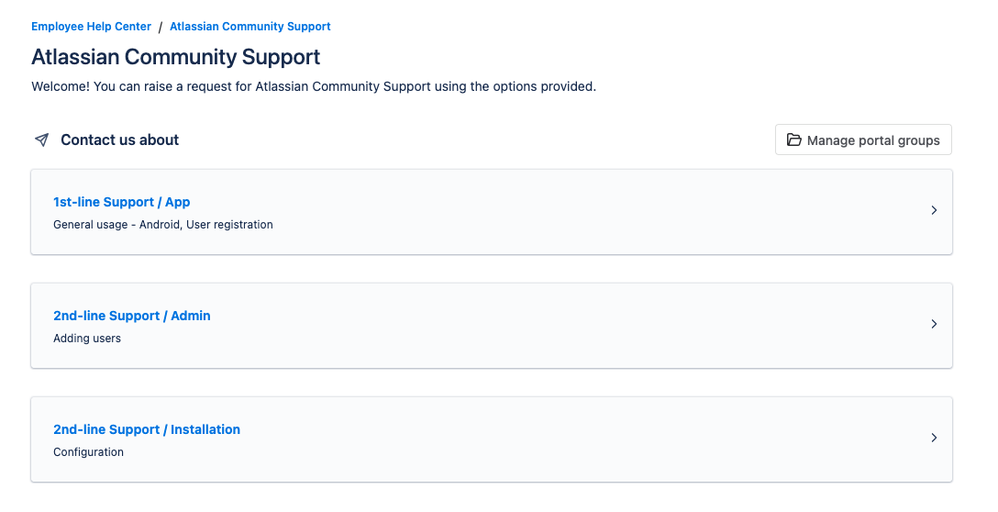
Task: Click the Configuration description text
Action: pyautogui.click(x=88, y=452)
